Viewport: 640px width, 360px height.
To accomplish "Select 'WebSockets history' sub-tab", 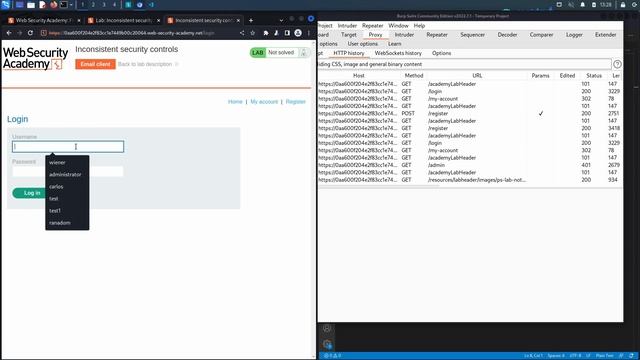I will pyautogui.click(x=398, y=53).
